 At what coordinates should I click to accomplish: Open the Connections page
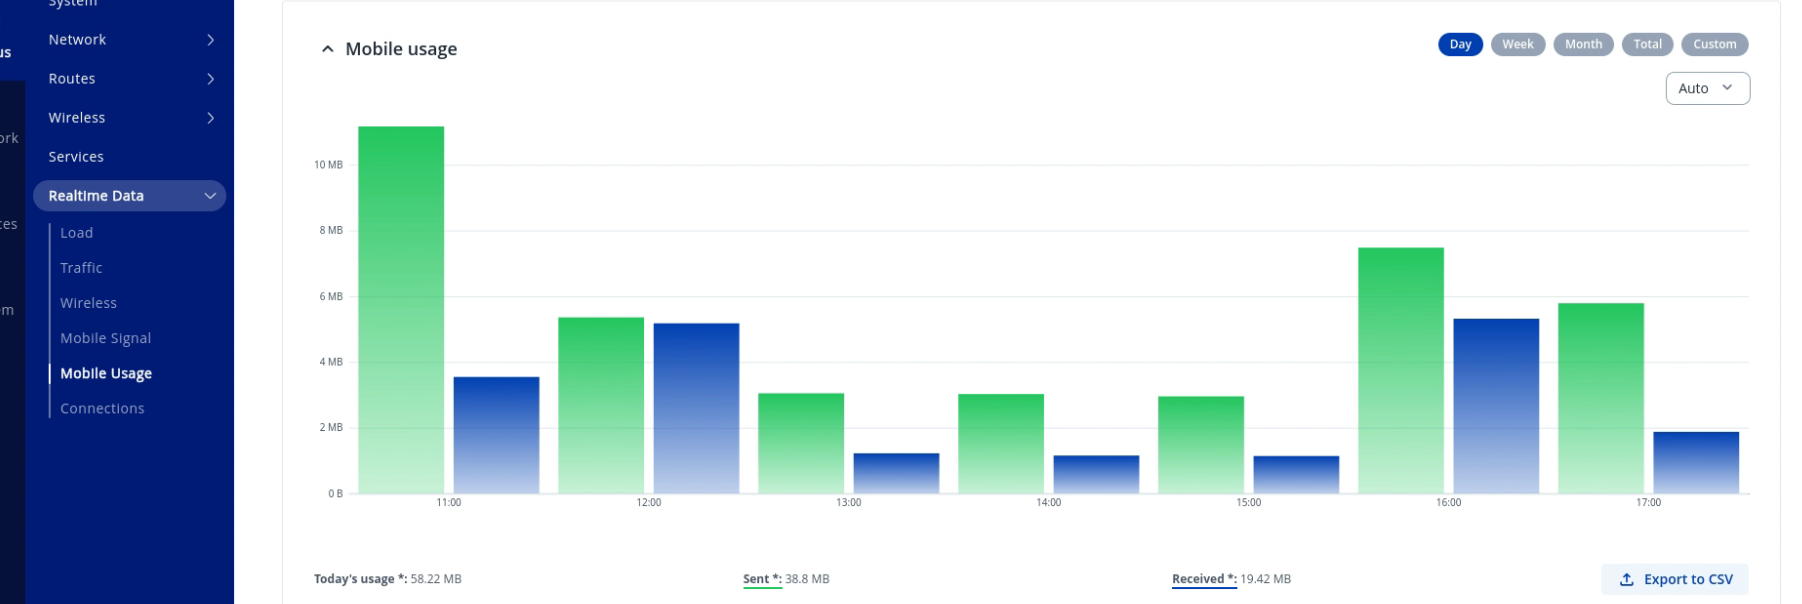point(102,408)
